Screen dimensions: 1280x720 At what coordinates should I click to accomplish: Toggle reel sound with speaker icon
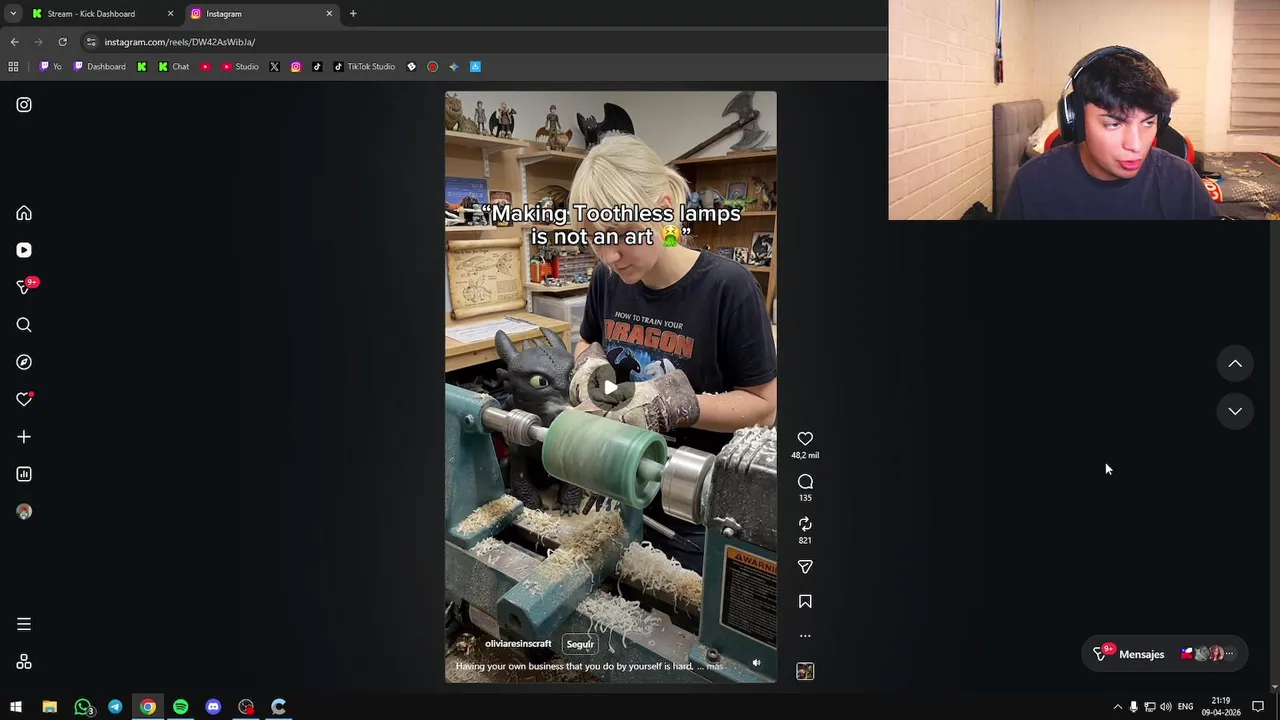tap(756, 663)
